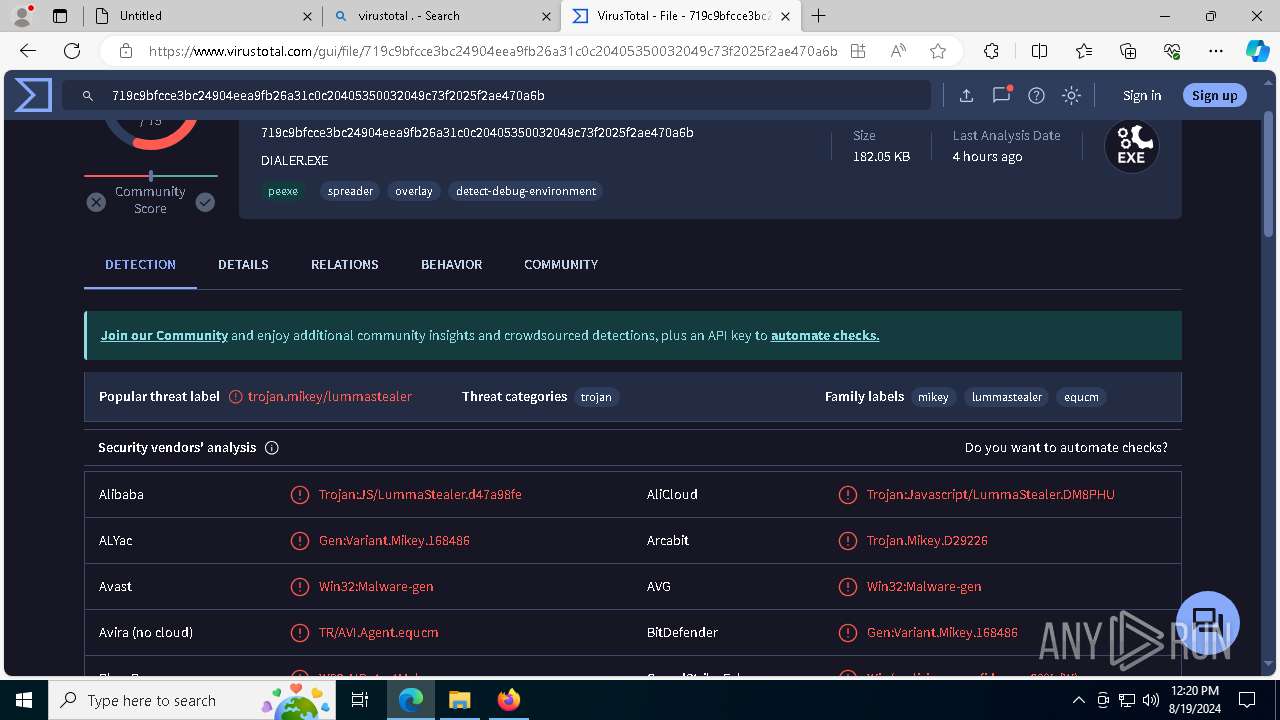Open Task View on the taskbar
Screen dimensions: 1280x720
click(361, 700)
